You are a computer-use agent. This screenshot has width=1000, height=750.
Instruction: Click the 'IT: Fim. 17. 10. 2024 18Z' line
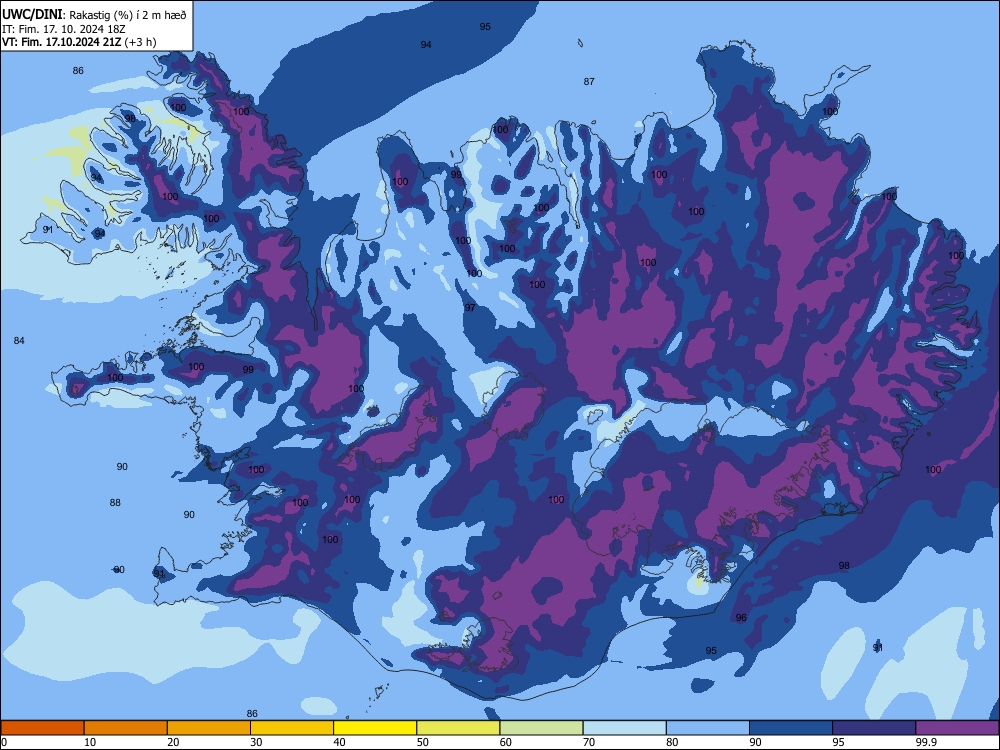pos(64,29)
